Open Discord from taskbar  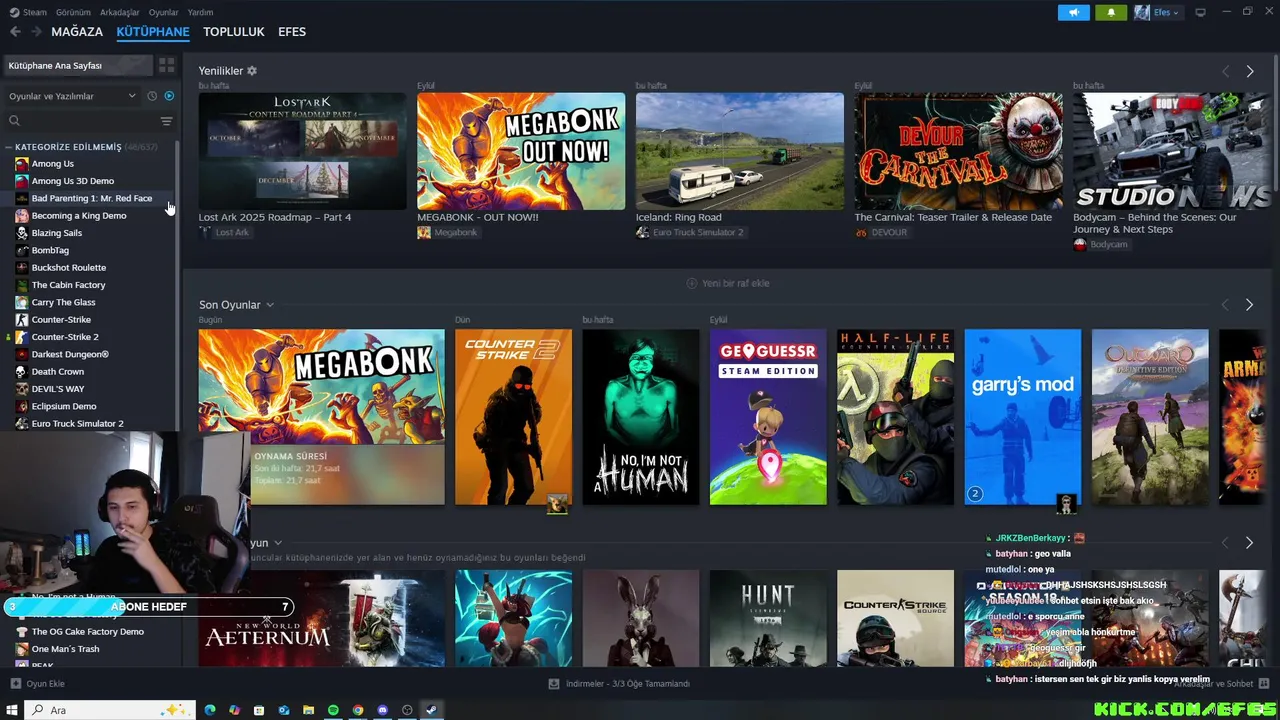tap(382, 710)
